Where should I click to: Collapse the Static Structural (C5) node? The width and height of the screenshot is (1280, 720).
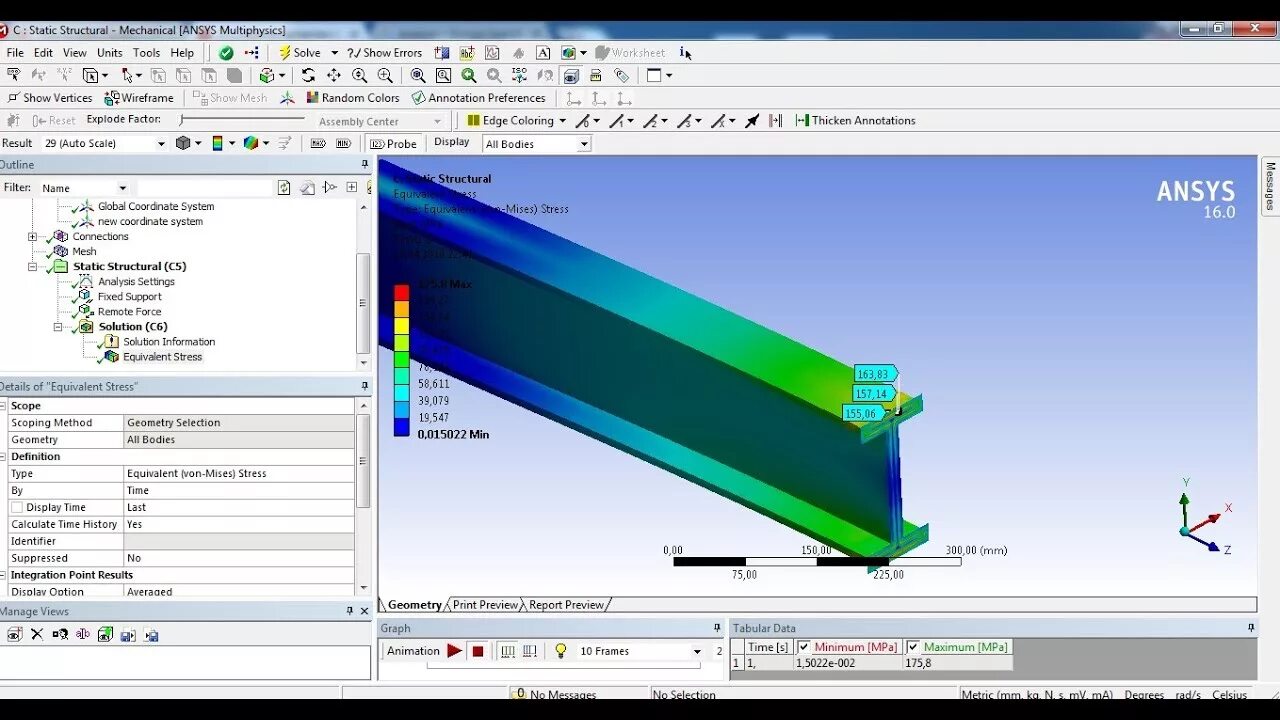(32, 267)
